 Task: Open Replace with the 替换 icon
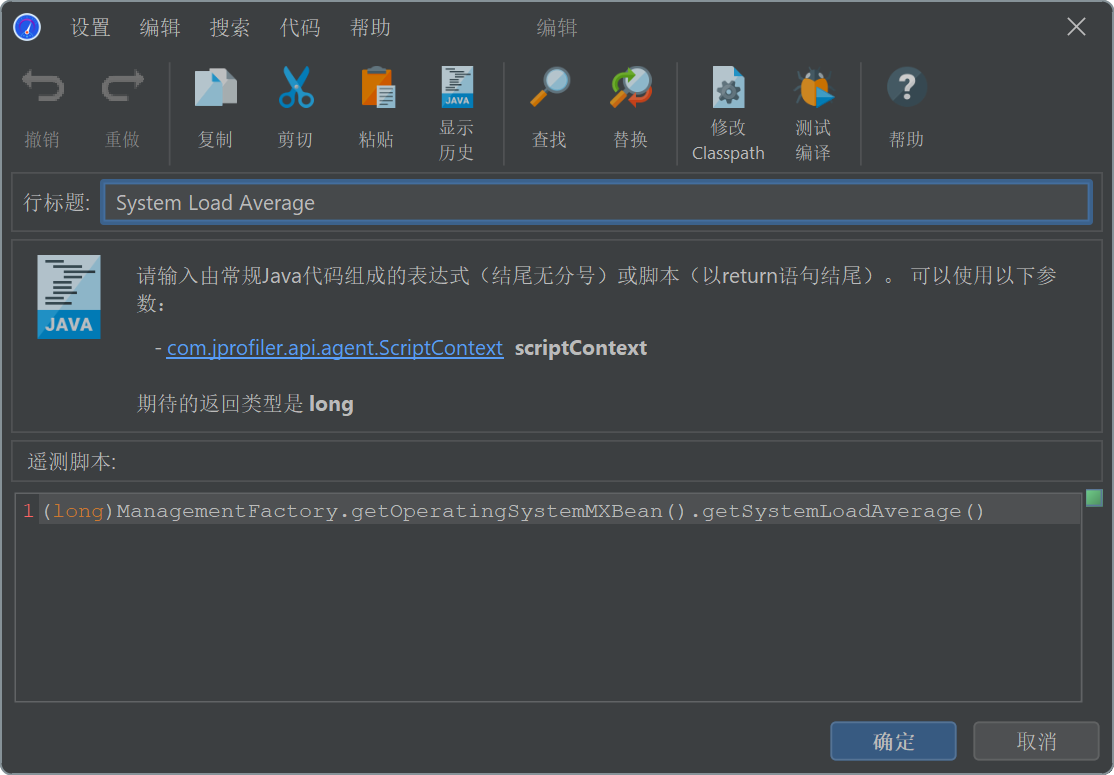(x=631, y=88)
